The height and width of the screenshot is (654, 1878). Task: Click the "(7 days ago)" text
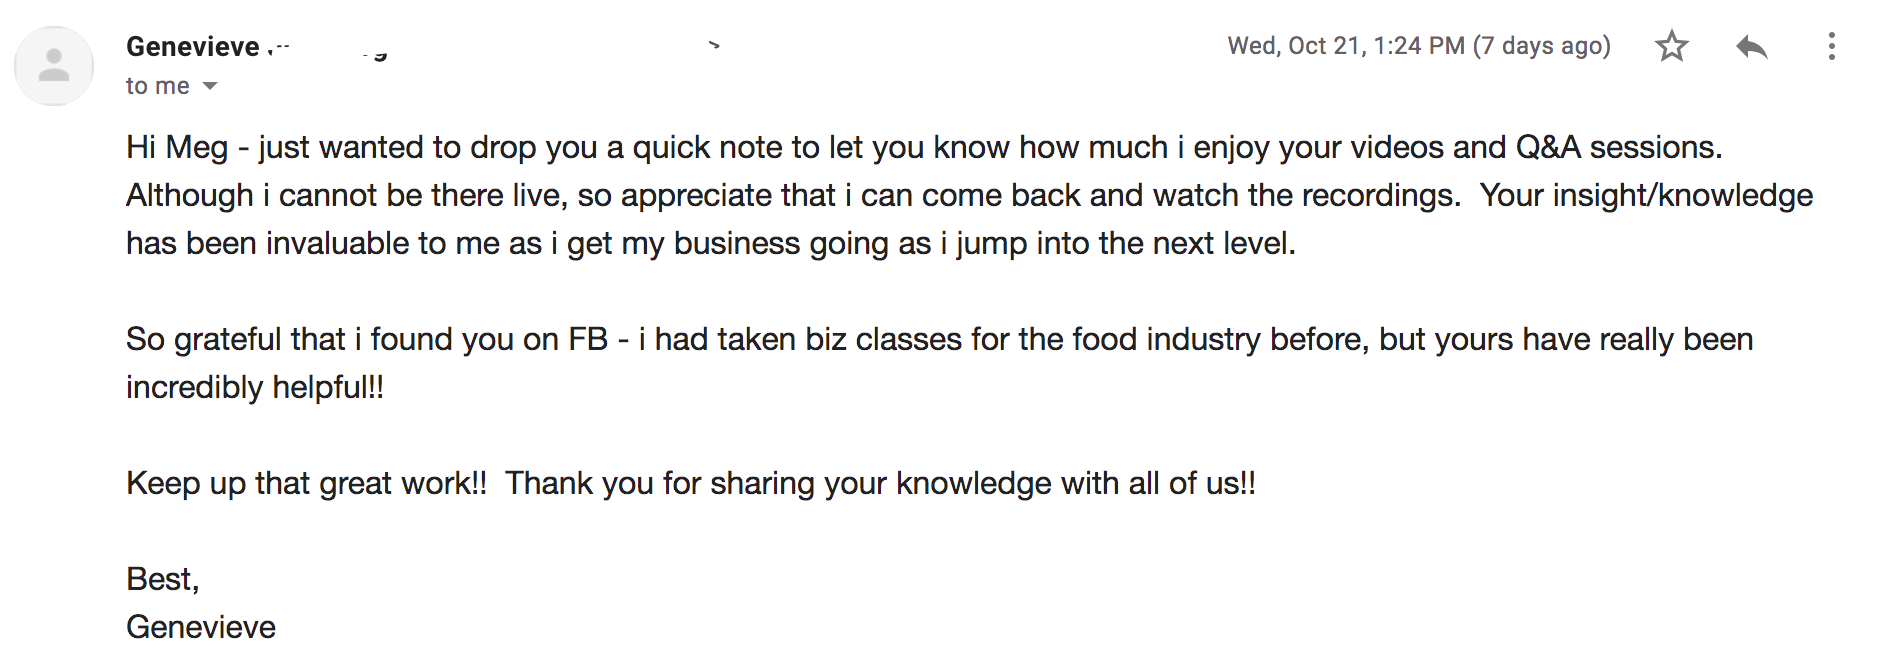pos(1542,46)
